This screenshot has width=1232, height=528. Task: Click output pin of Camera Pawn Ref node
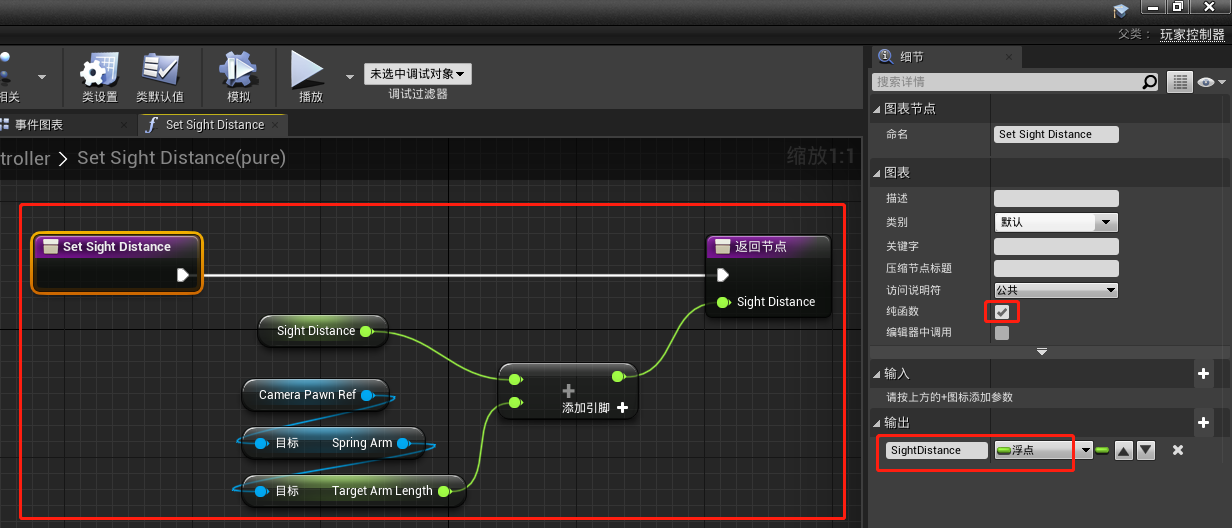[367, 395]
